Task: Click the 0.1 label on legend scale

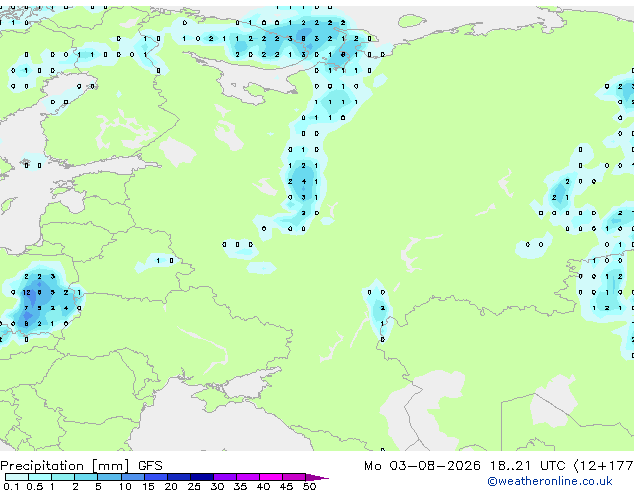Action: (x=11, y=486)
